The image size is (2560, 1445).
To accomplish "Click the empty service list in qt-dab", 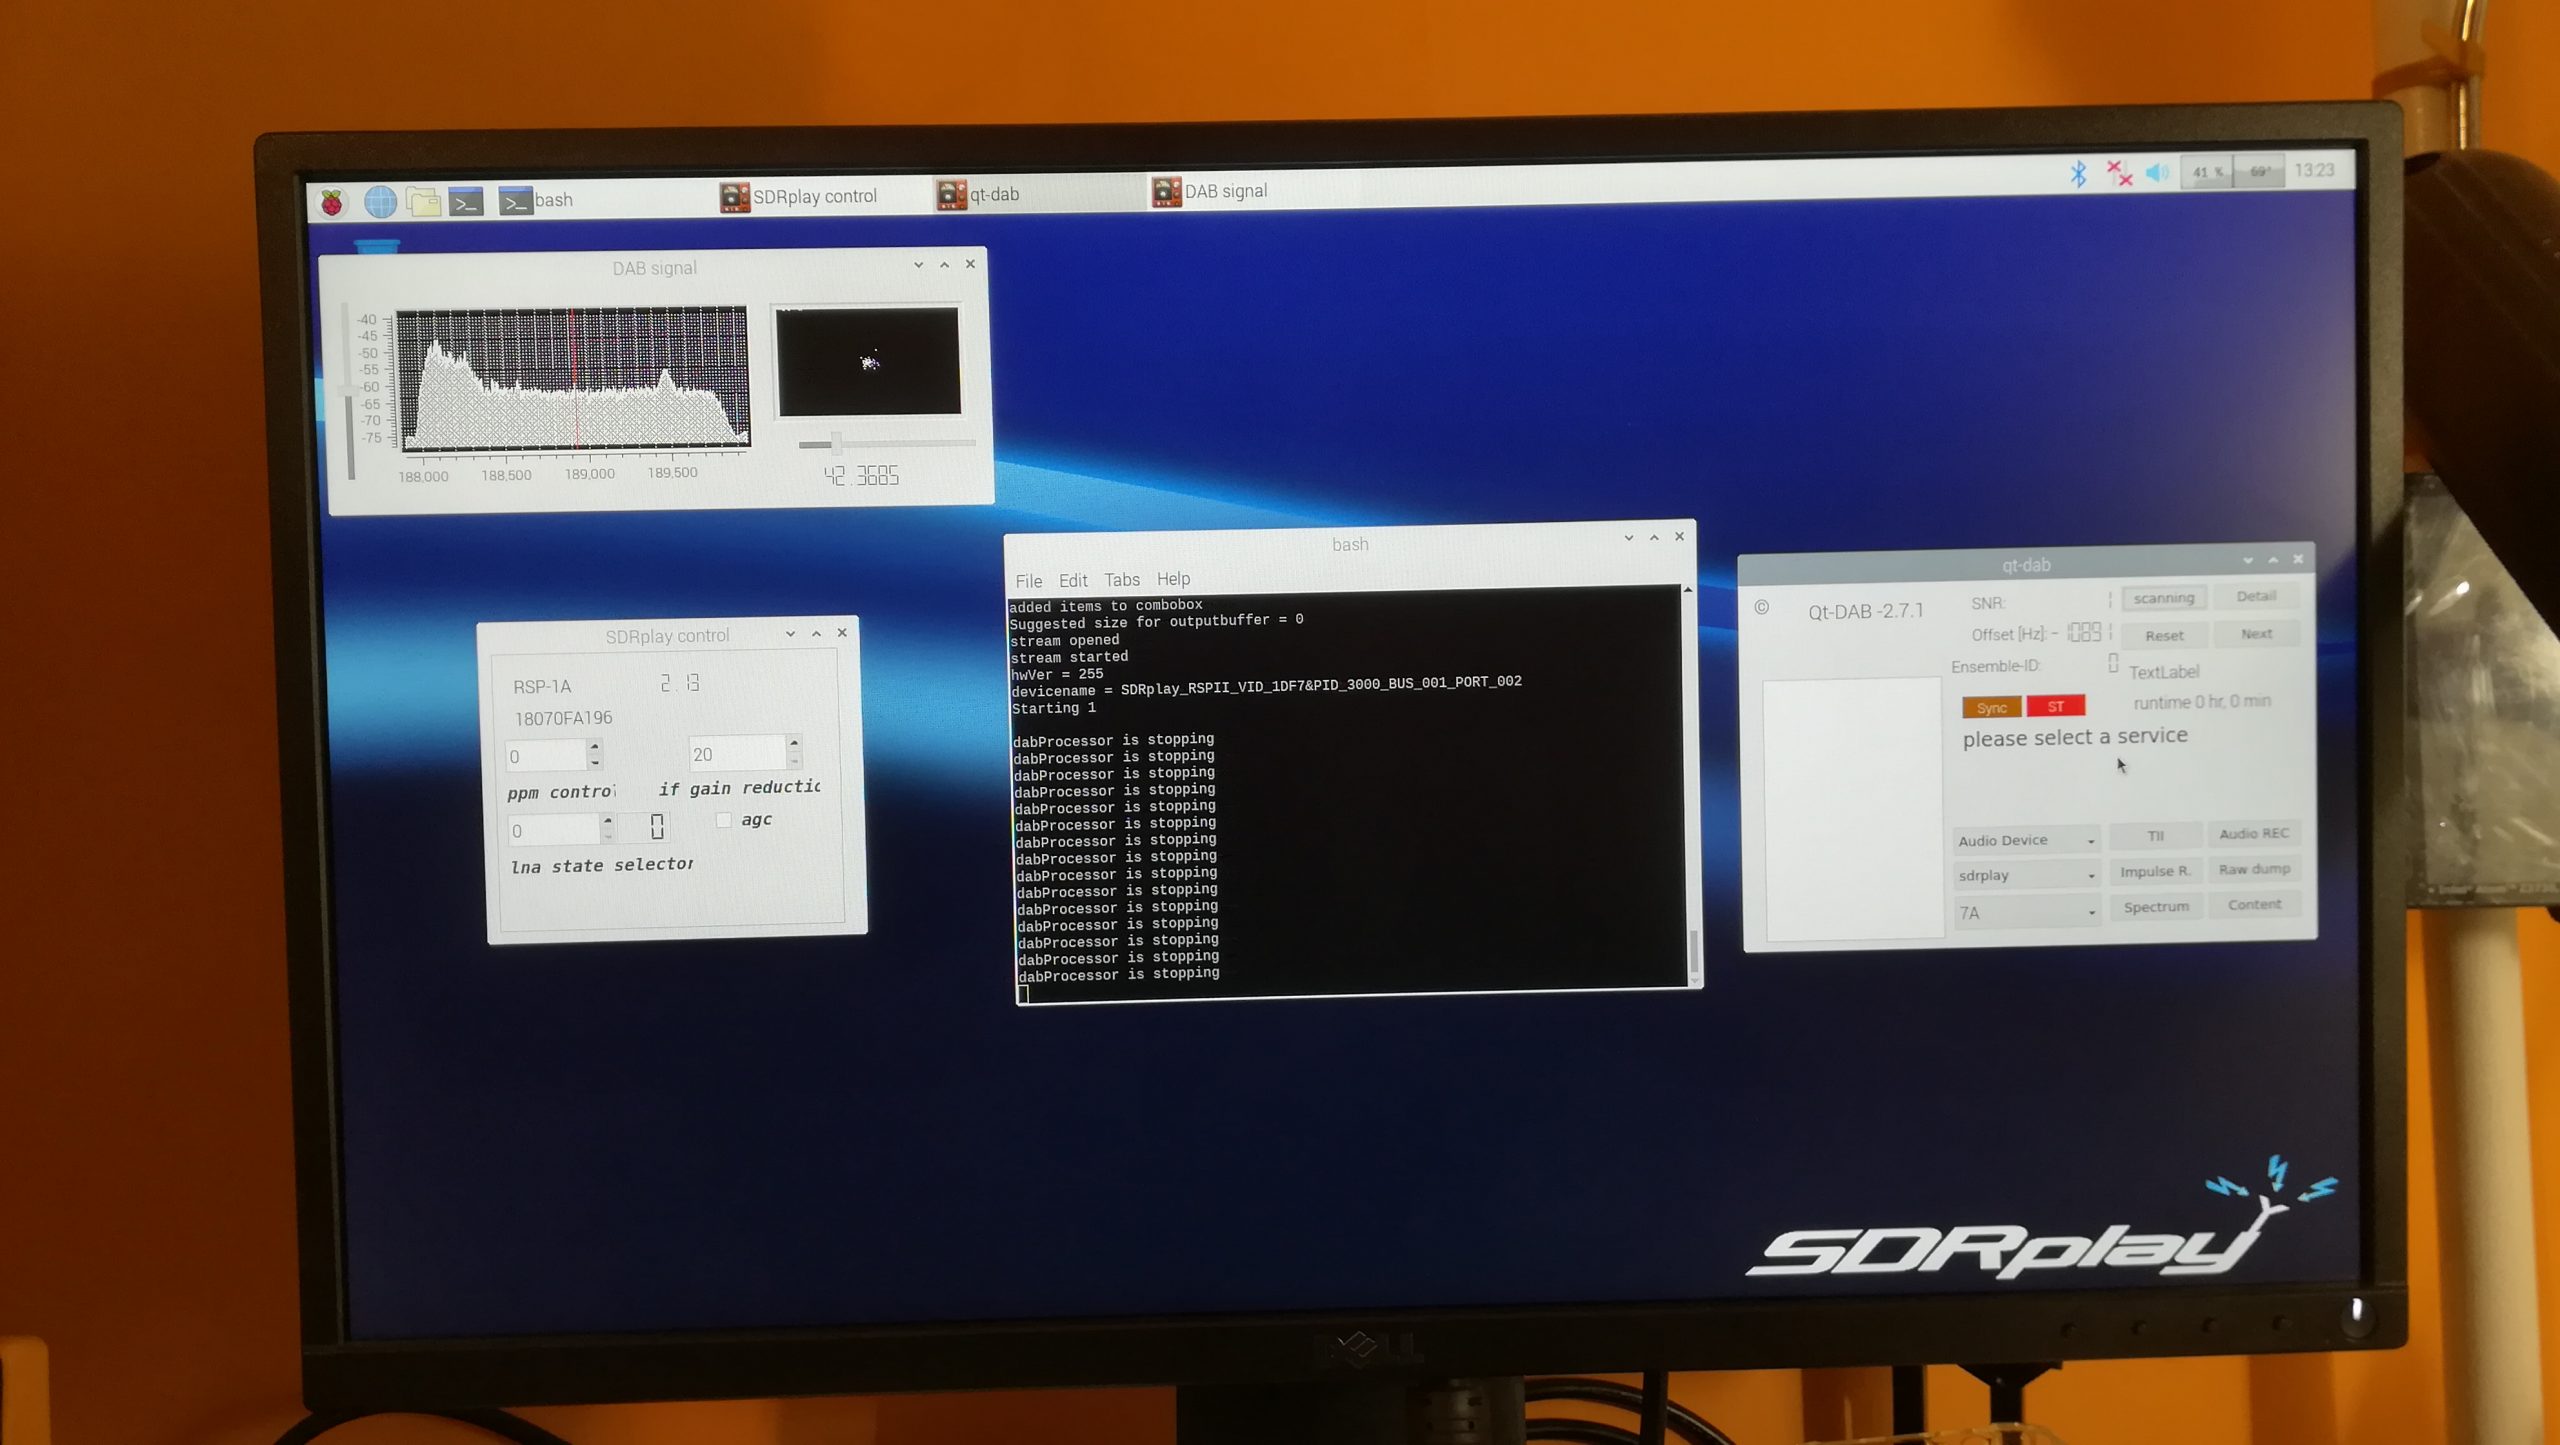I will [x=1853, y=809].
